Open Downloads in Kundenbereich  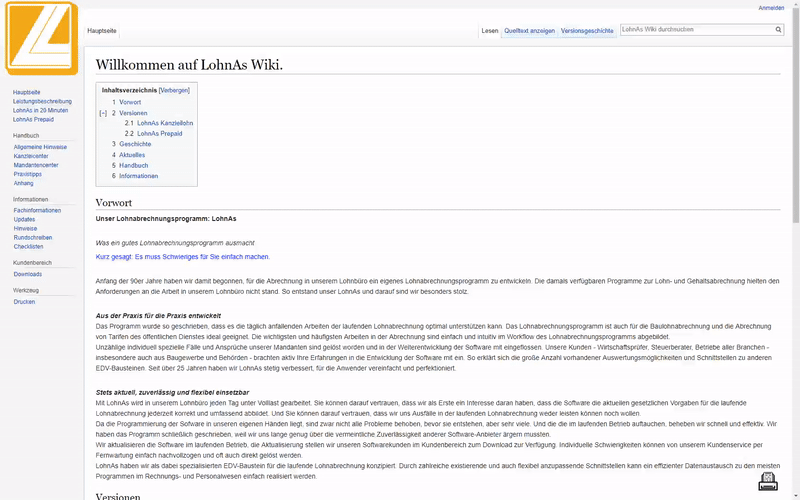point(28,274)
